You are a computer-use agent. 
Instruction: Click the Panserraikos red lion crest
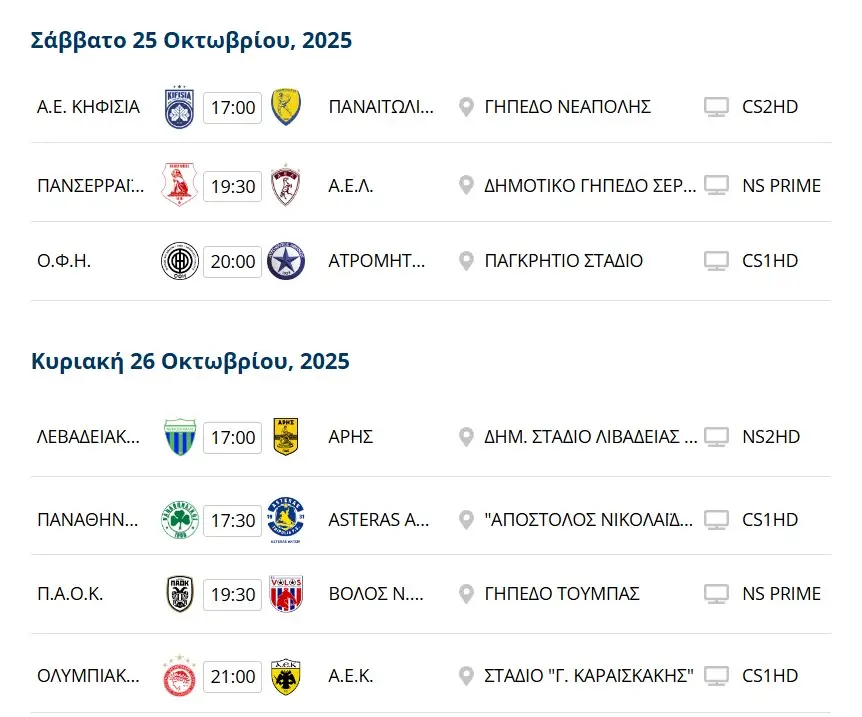180,185
